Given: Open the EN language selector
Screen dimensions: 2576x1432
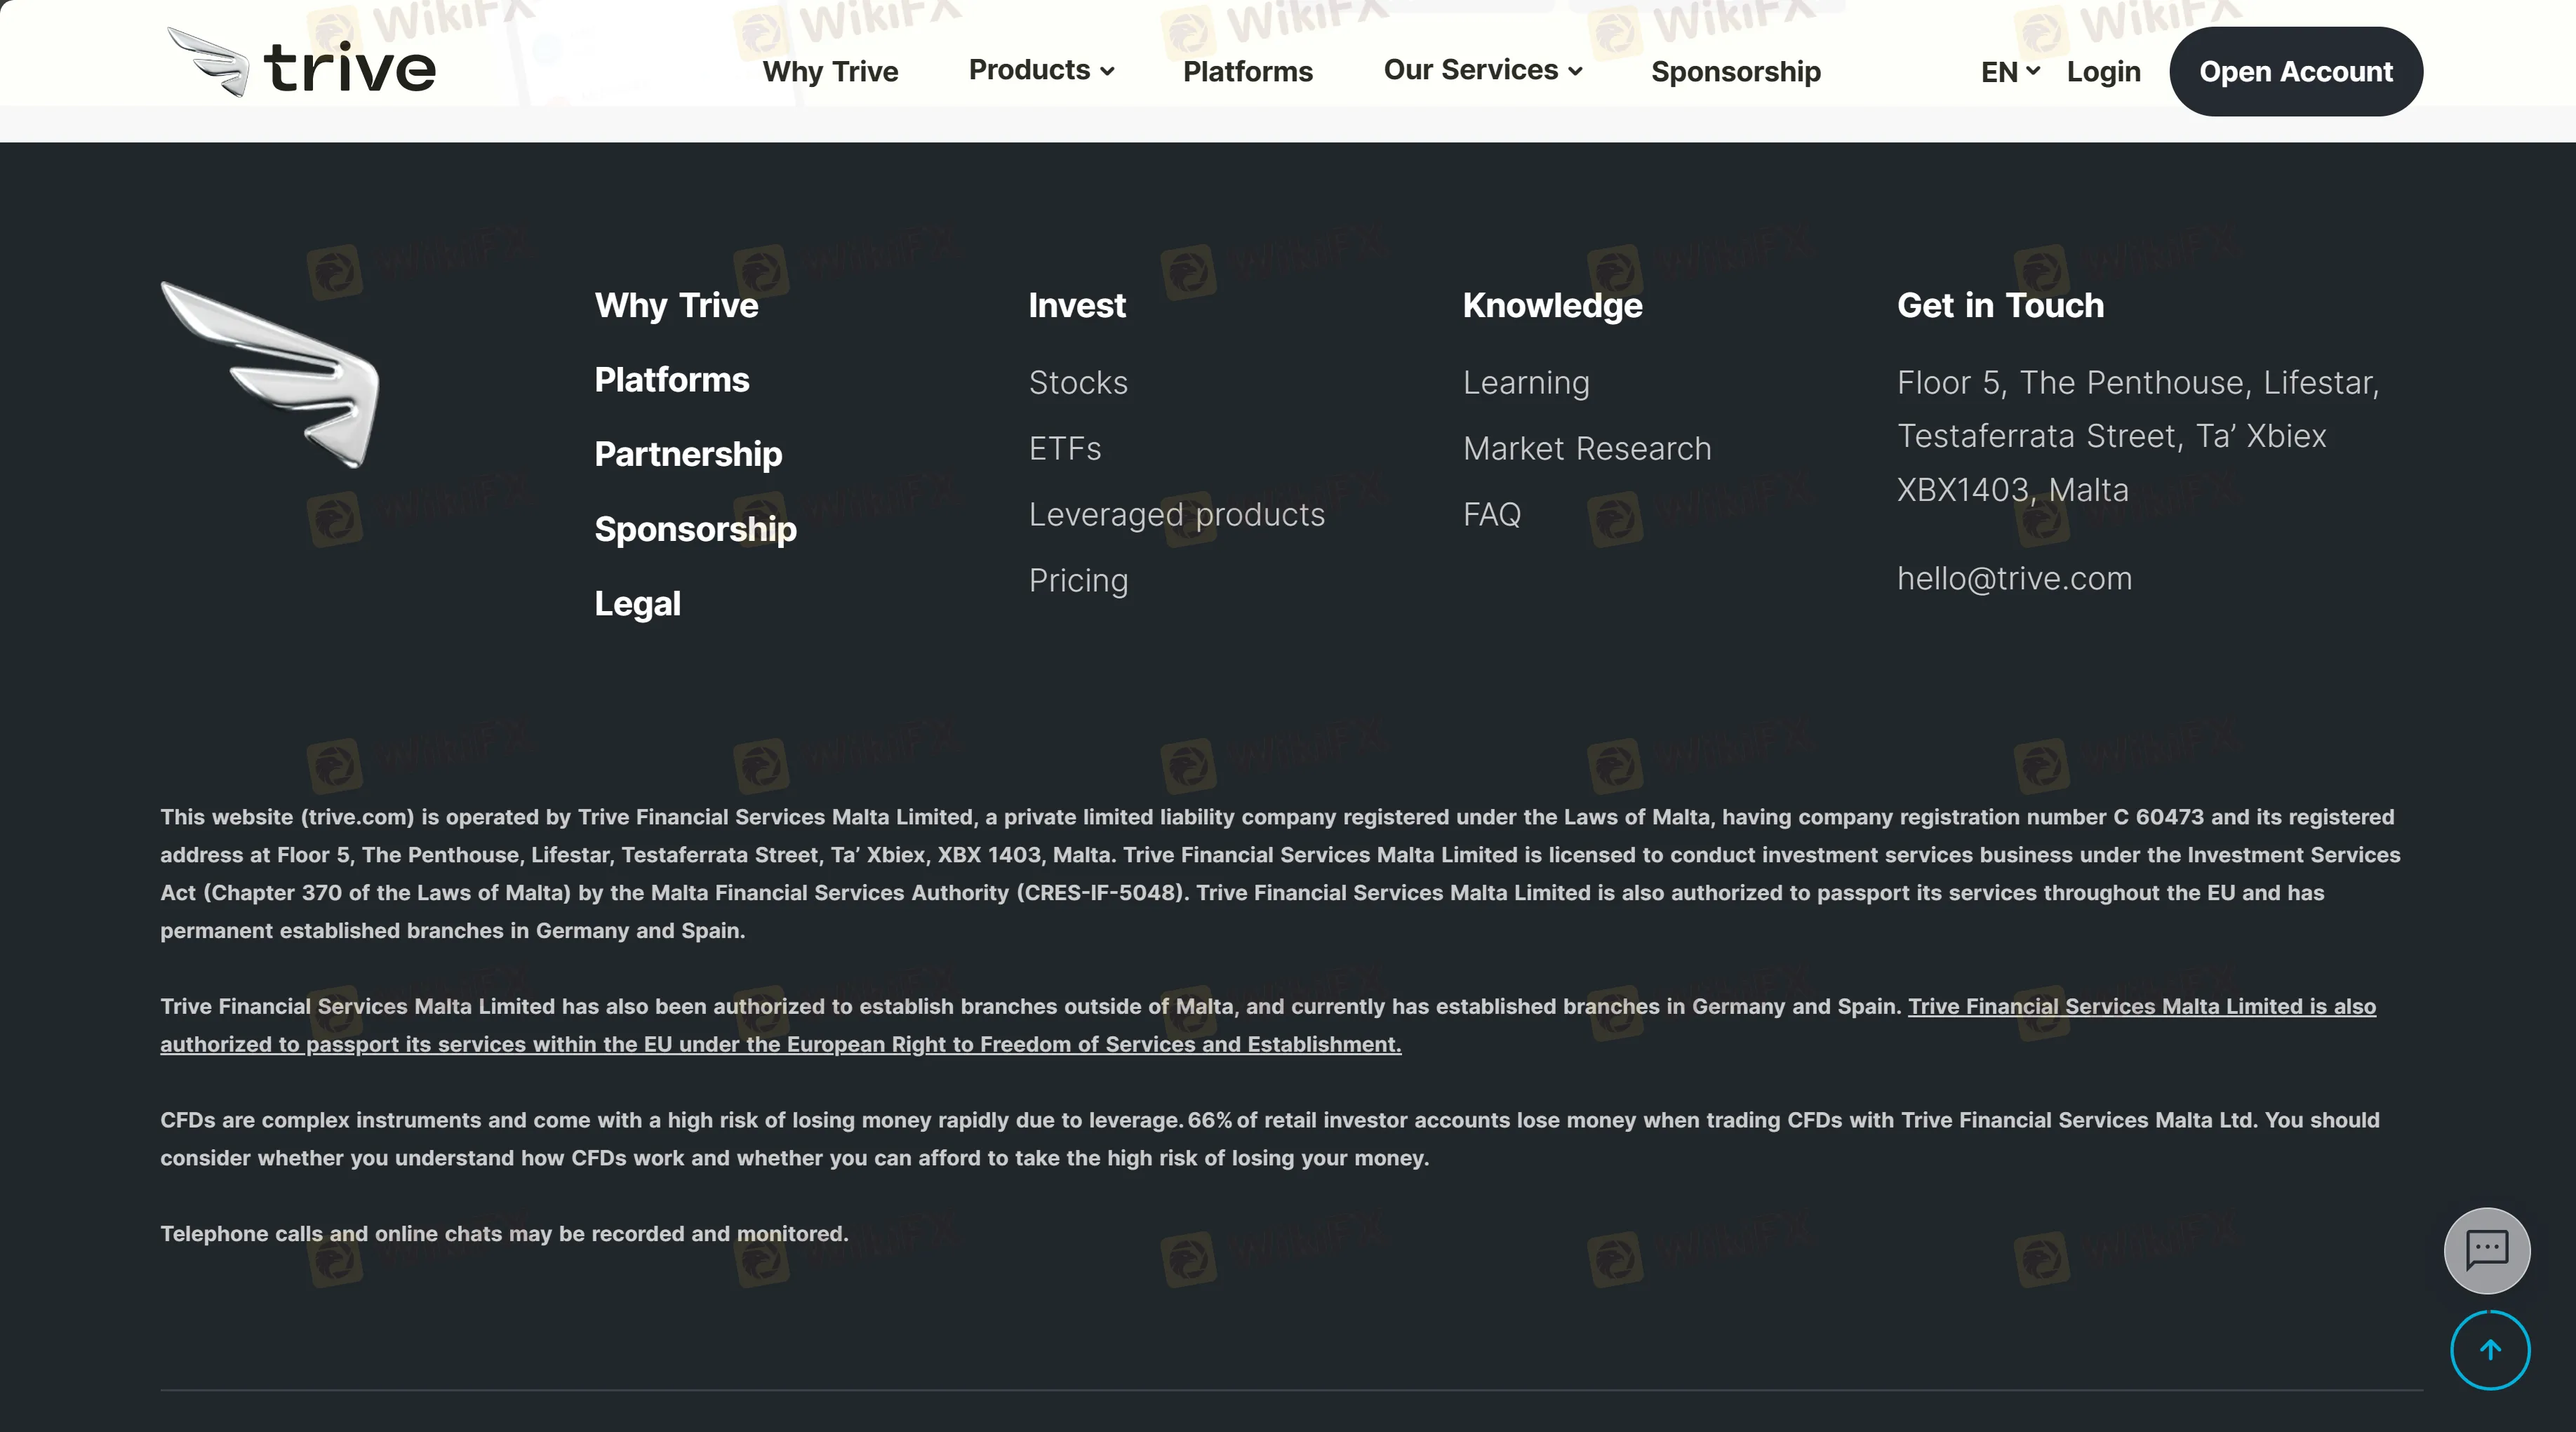Looking at the screenshot, I should (2009, 72).
